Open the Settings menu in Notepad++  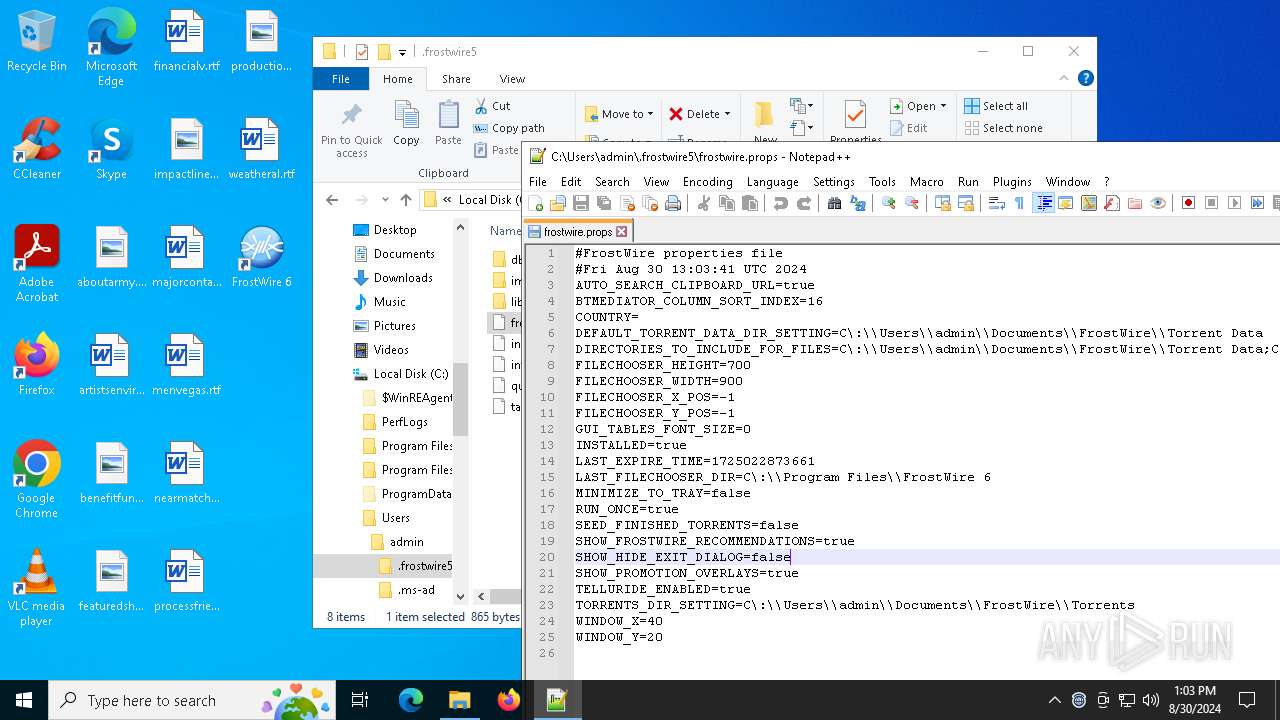[x=833, y=182]
